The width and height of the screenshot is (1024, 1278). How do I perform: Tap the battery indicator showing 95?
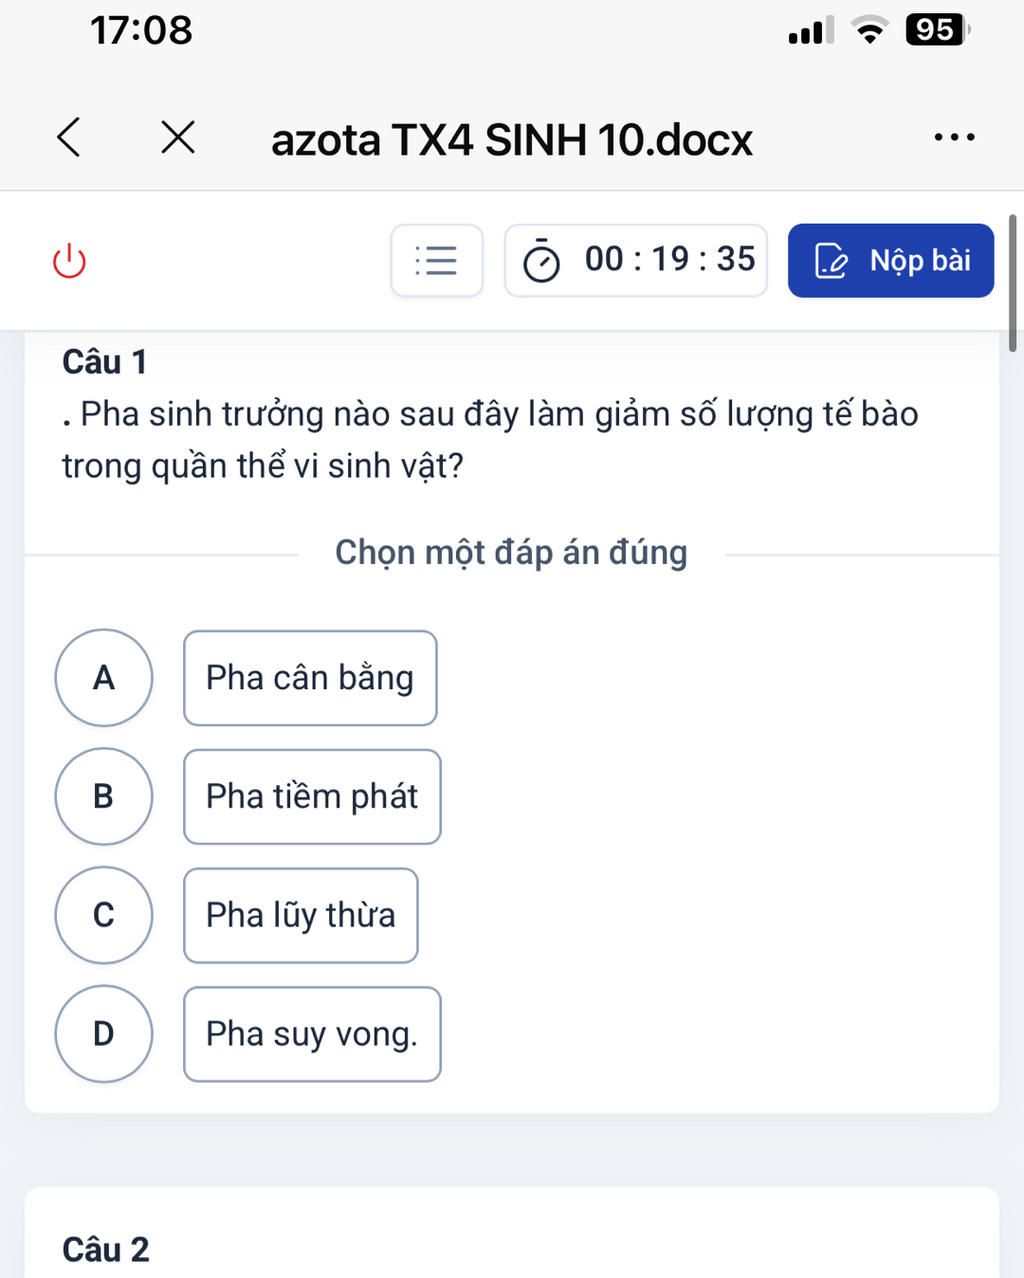coord(937,30)
